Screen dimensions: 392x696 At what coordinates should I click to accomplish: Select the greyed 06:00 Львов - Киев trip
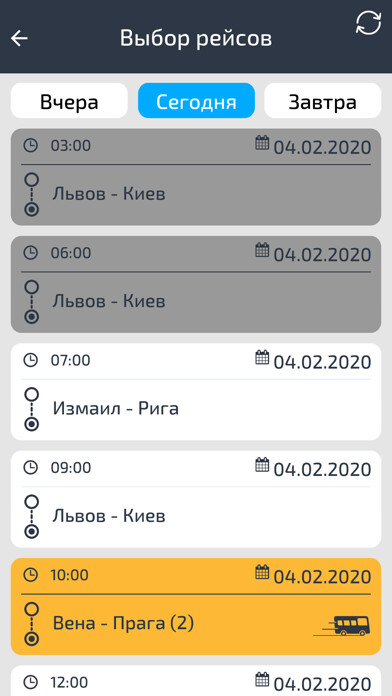pos(196,285)
